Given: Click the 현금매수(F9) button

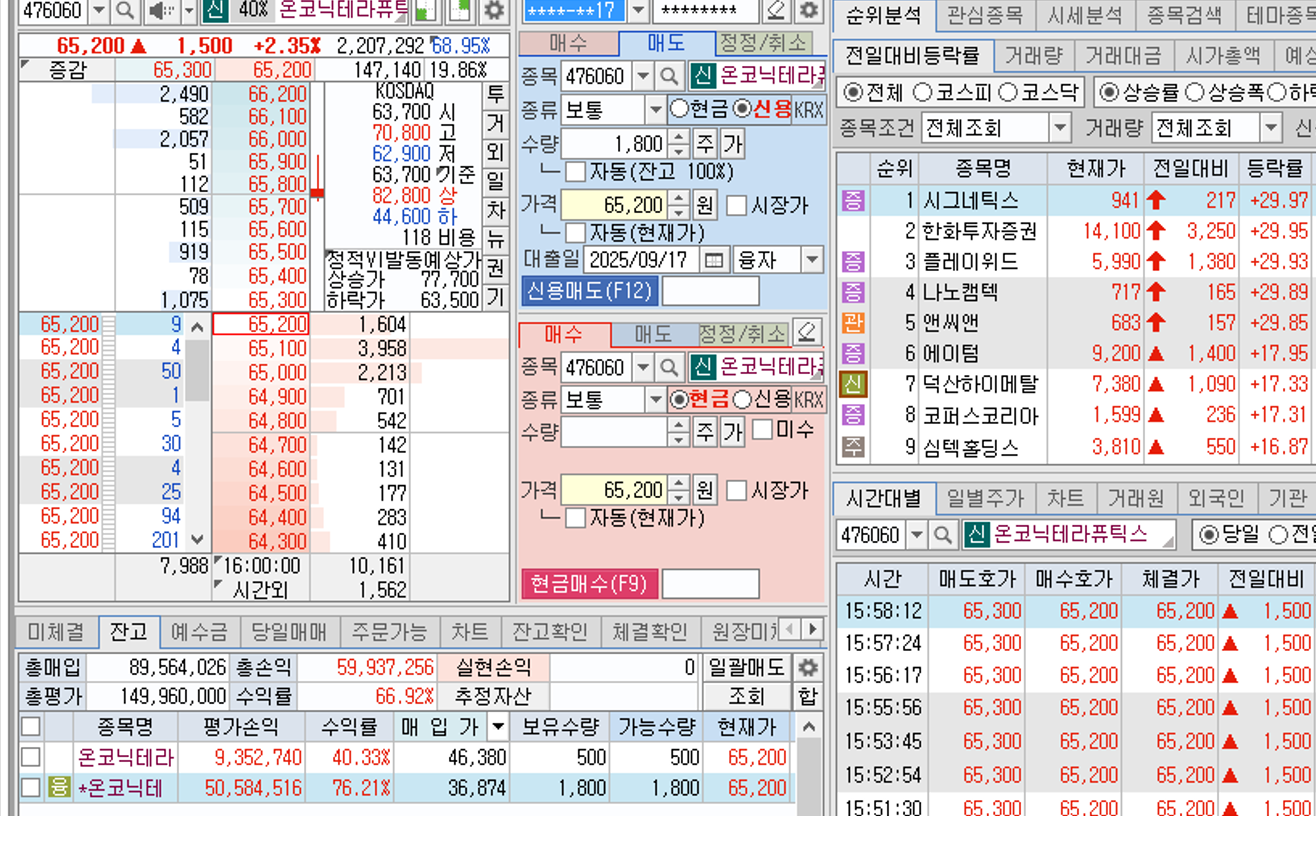Looking at the screenshot, I should (x=589, y=584).
